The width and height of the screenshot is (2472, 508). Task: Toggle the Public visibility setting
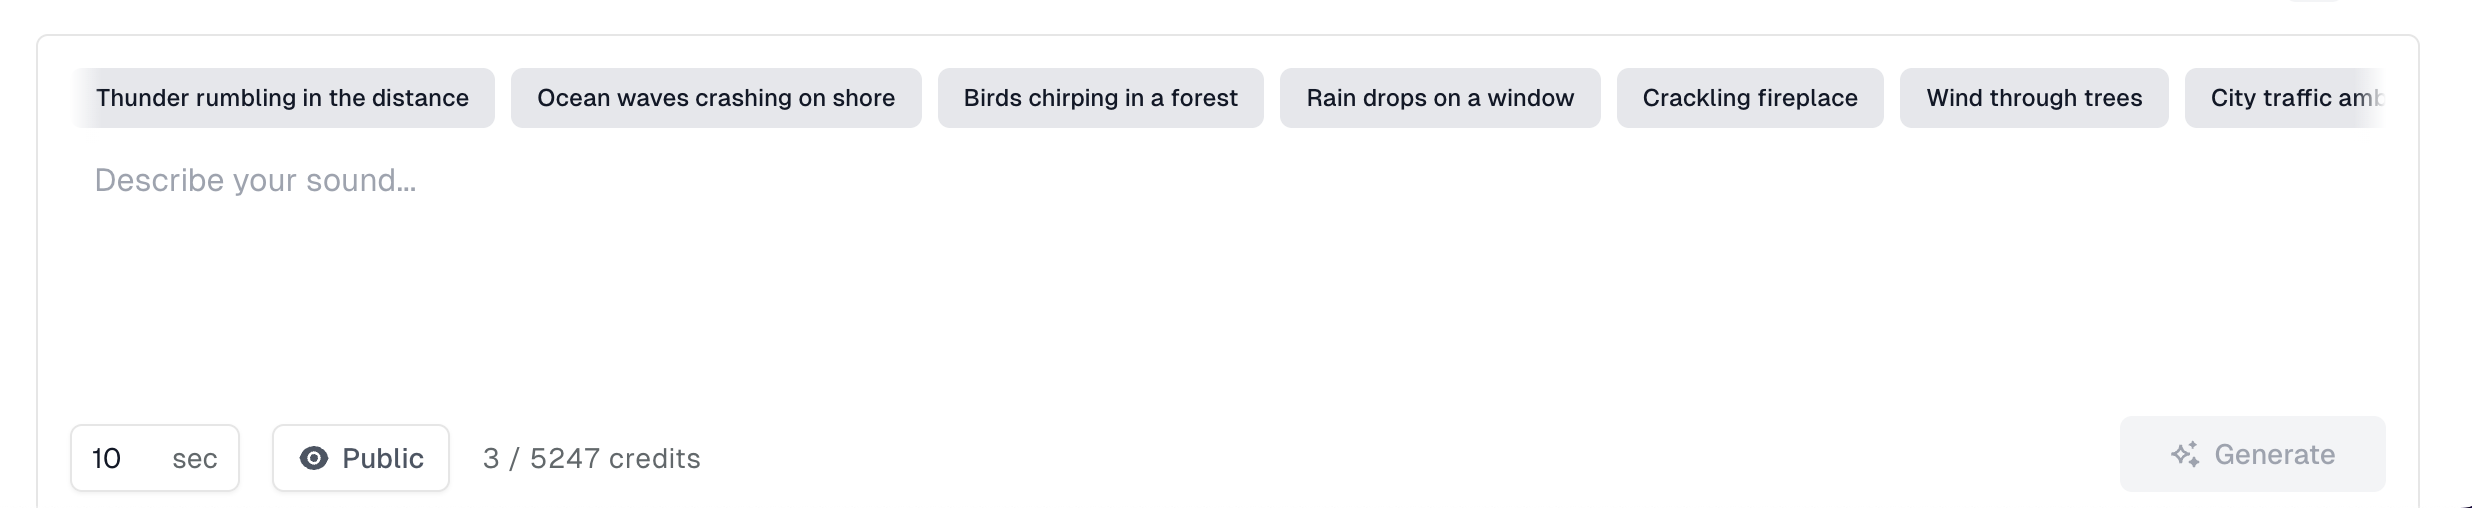coord(361,458)
